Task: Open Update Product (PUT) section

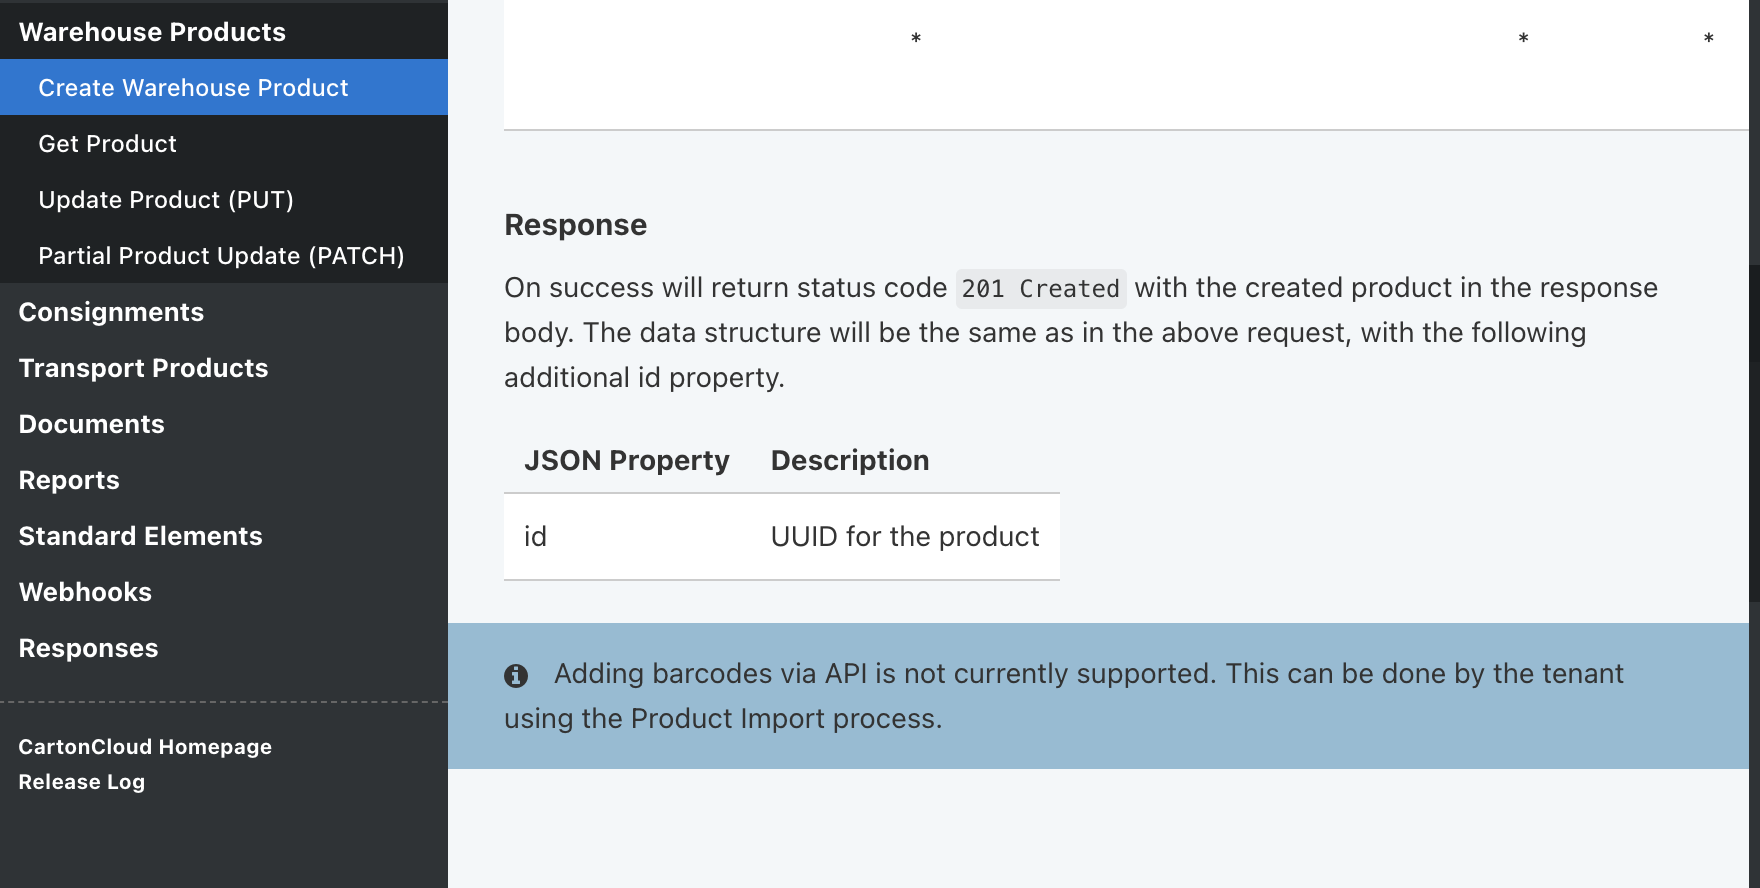Action: (166, 200)
